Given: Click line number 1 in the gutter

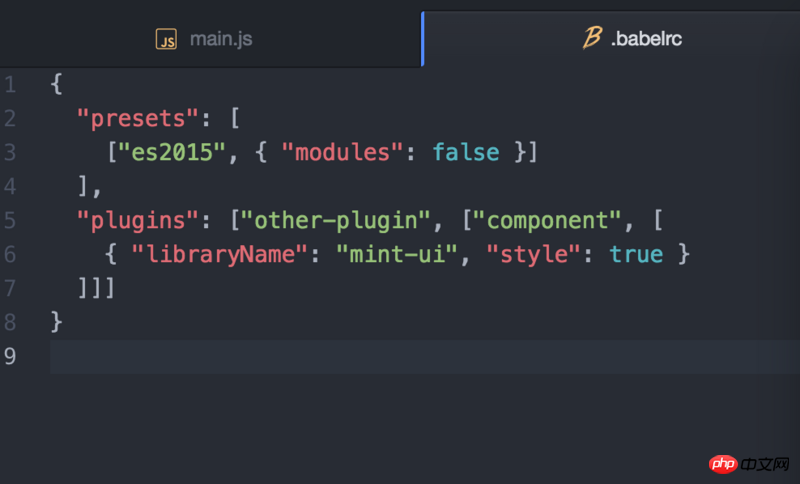Looking at the screenshot, I should point(10,85).
